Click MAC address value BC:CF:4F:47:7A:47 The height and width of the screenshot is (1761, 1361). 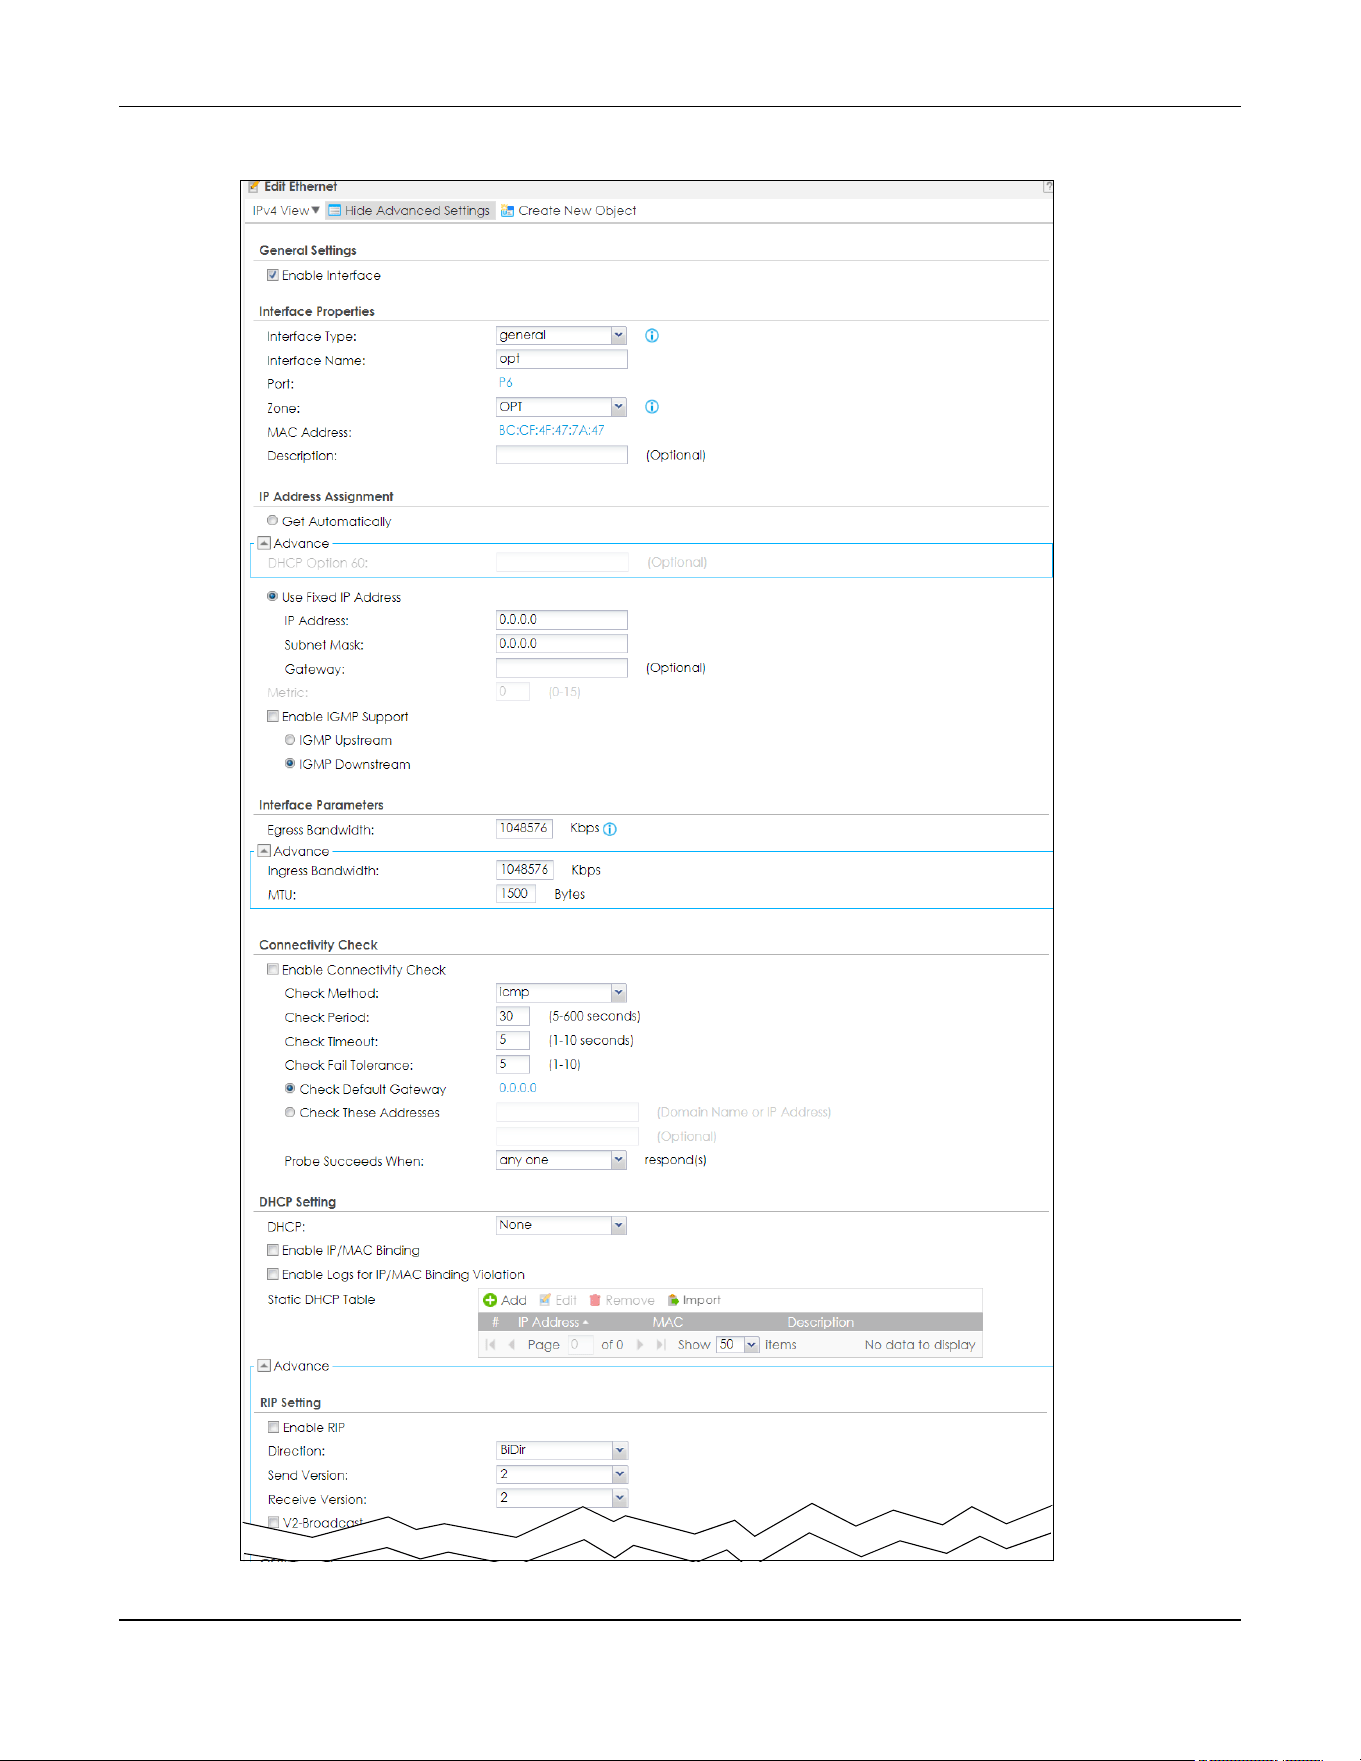click(551, 431)
